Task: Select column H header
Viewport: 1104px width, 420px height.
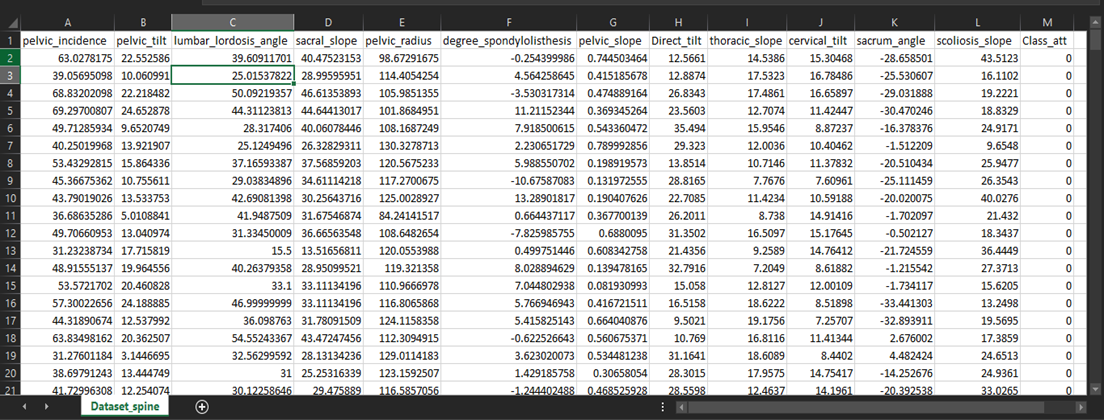Action: [x=678, y=23]
